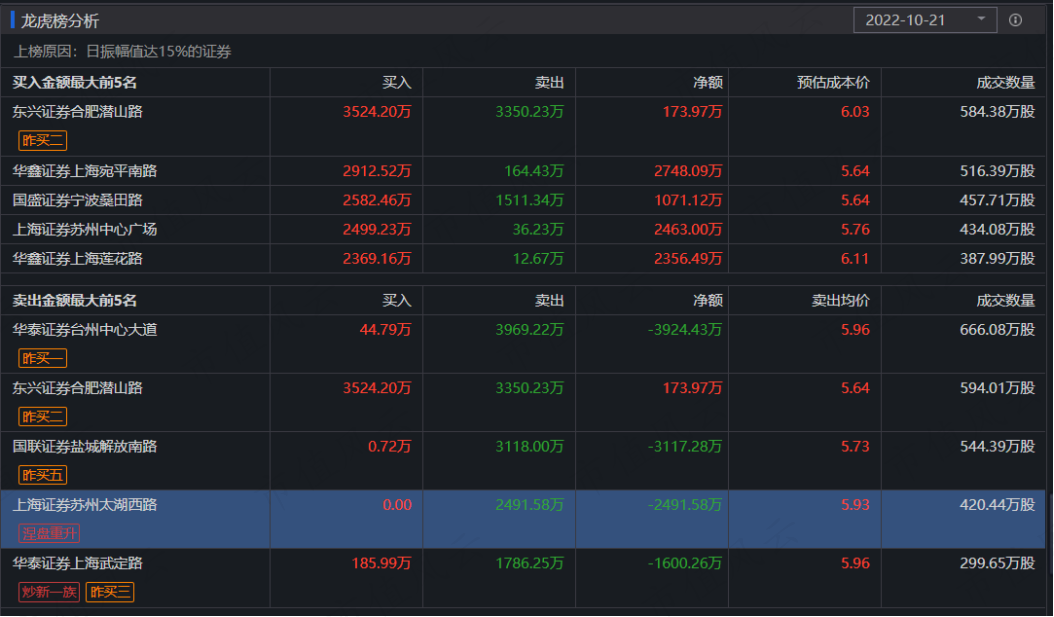Click the 成交数量 header in the buy table

point(1006,83)
